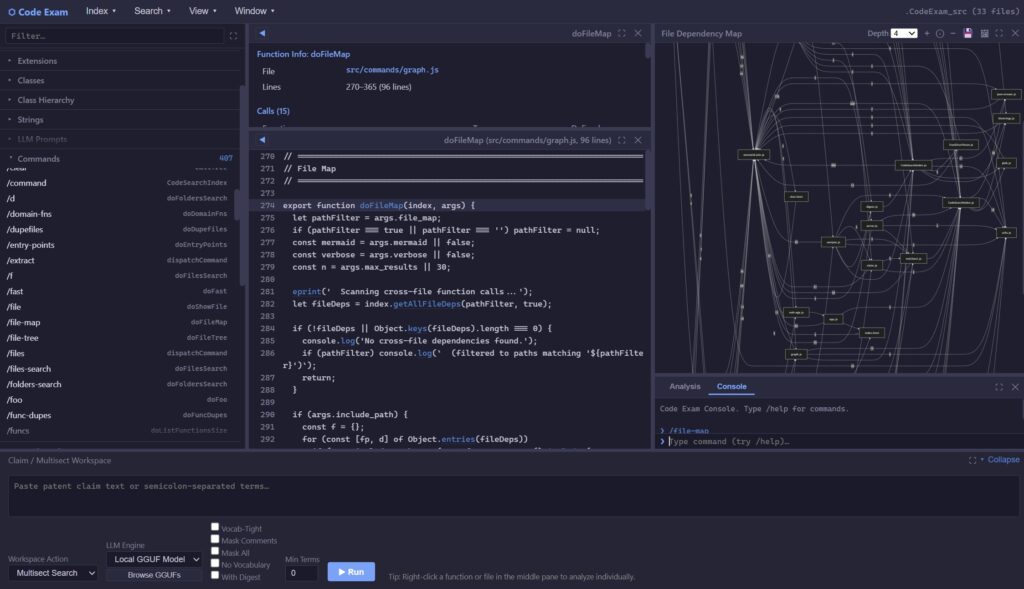The image size is (1024, 589).
Task: Click the grid layout icon in dependency map
Action: pos(984,33)
